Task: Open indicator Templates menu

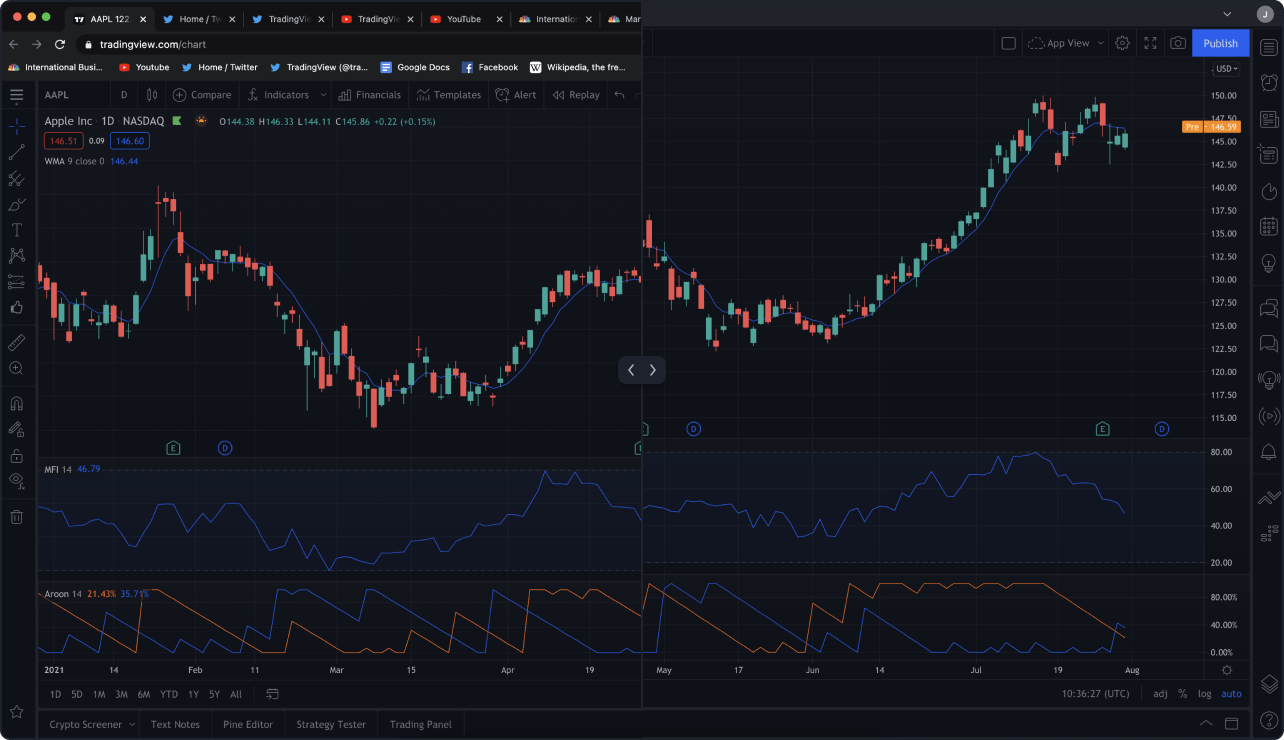Action: tap(449, 95)
